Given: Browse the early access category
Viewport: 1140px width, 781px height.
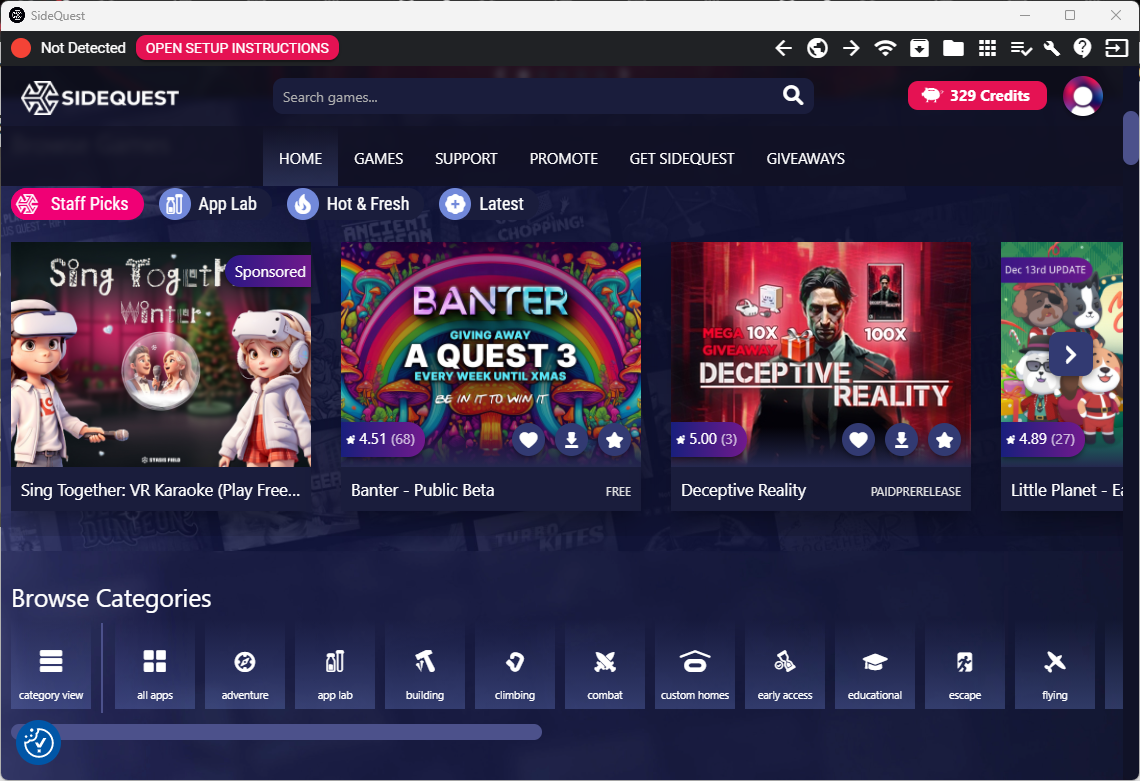Looking at the screenshot, I should pyautogui.click(x=785, y=668).
